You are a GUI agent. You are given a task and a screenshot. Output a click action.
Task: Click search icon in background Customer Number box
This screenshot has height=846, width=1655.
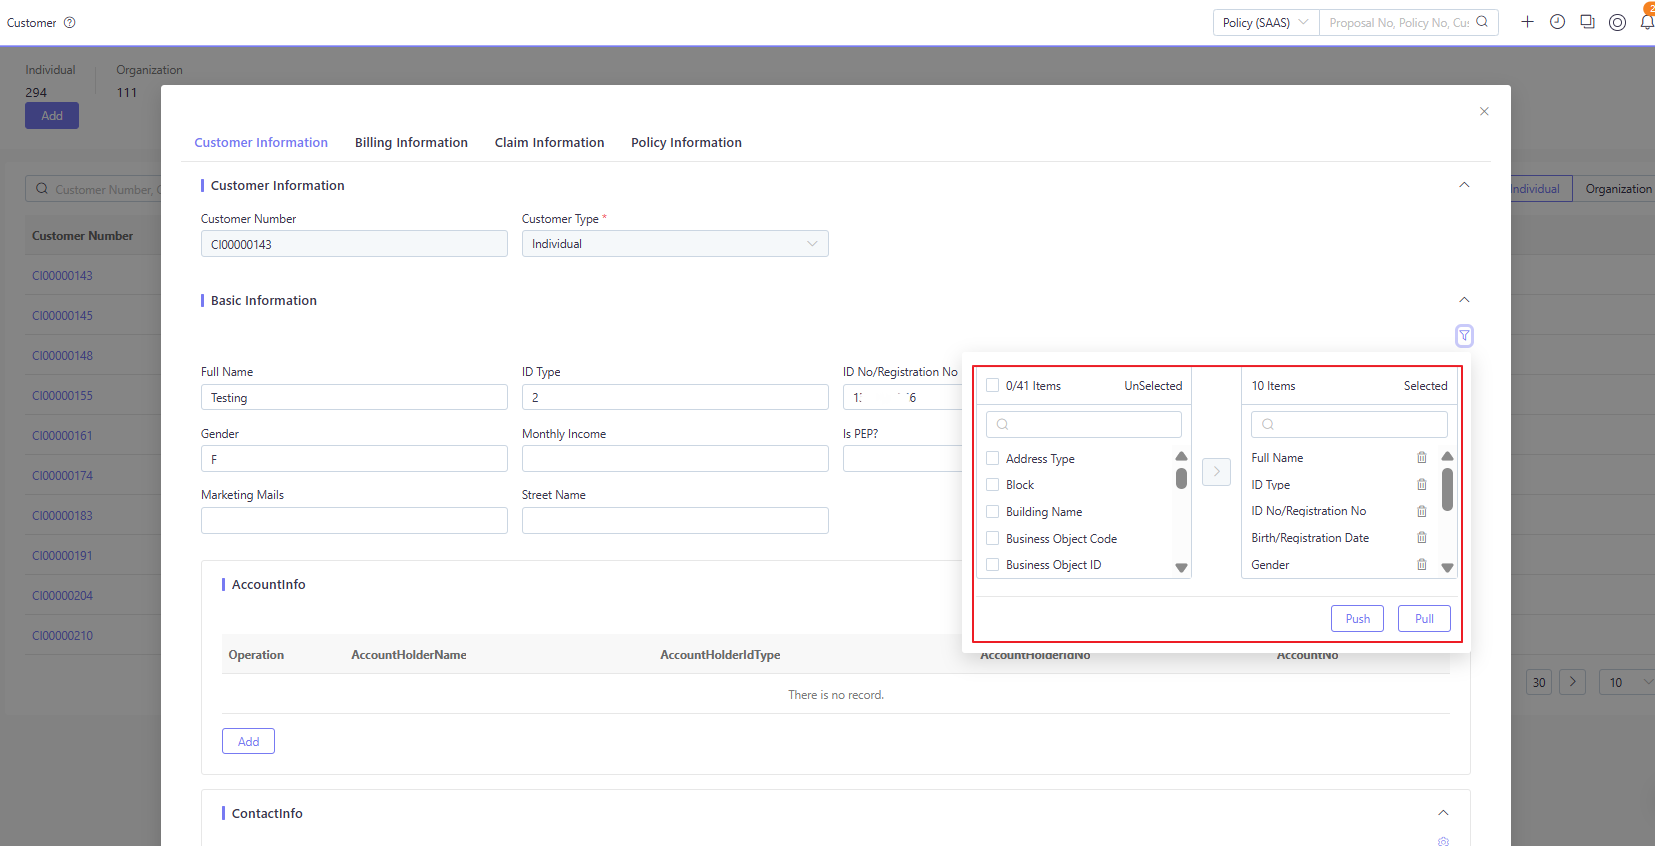(x=42, y=189)
